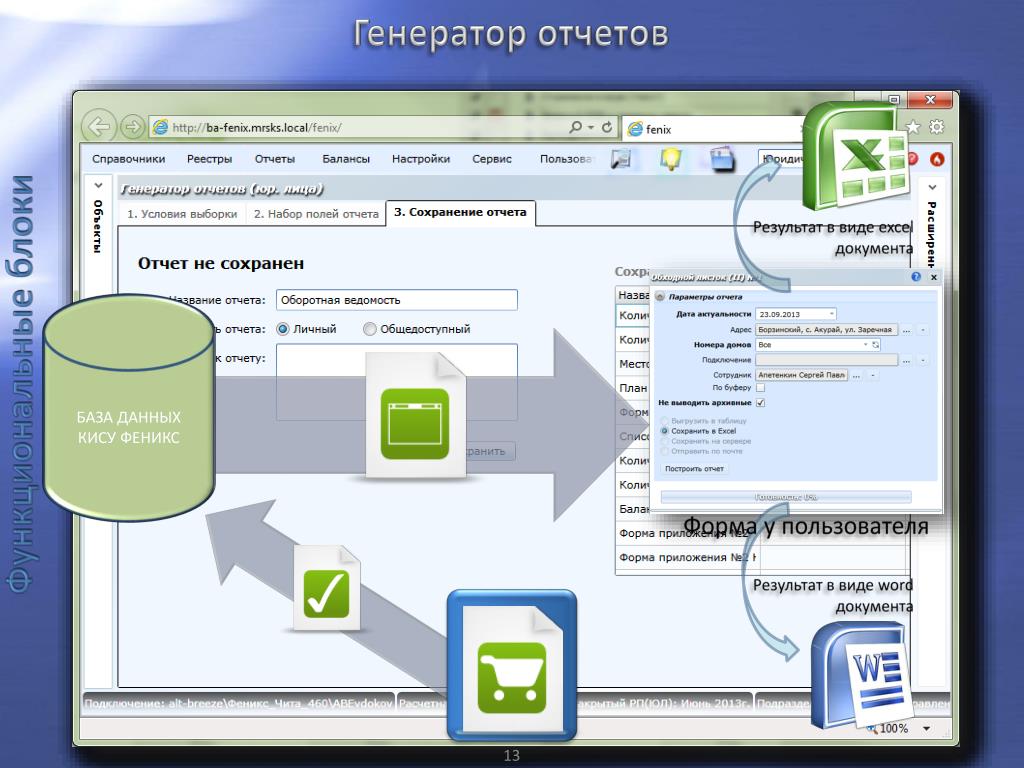Image resolution: width=1024 pixels, height=768 pixels.
Task: Choose the Отправить по почте option
Action: pyautogui.click(x=665, y=451)
